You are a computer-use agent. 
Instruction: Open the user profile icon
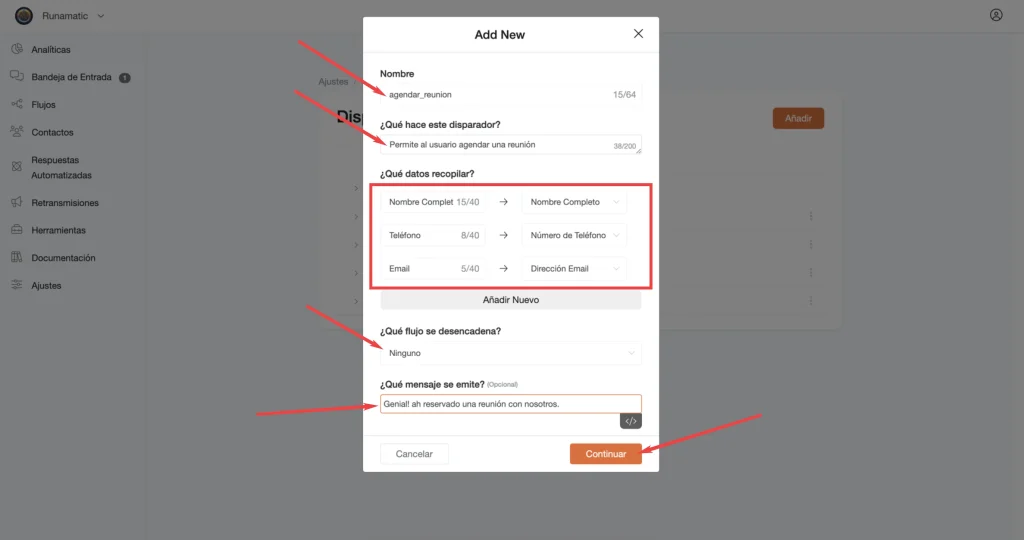click(996, 15)
